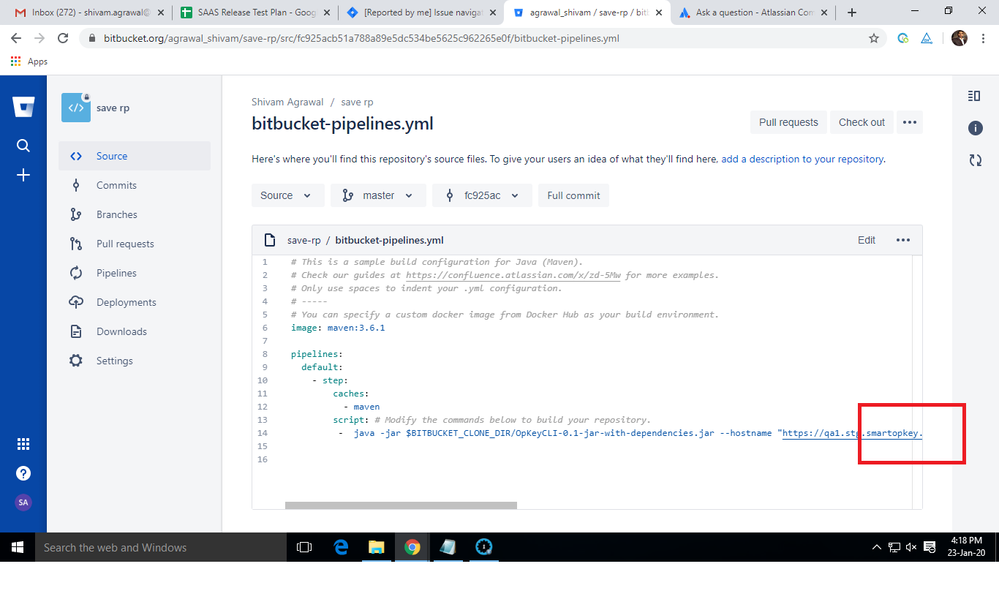The height and width of the screenshot is (594, 999).
Task: Click the Shivam Agrawal breadcrumb link
Action: pos(287,102)
